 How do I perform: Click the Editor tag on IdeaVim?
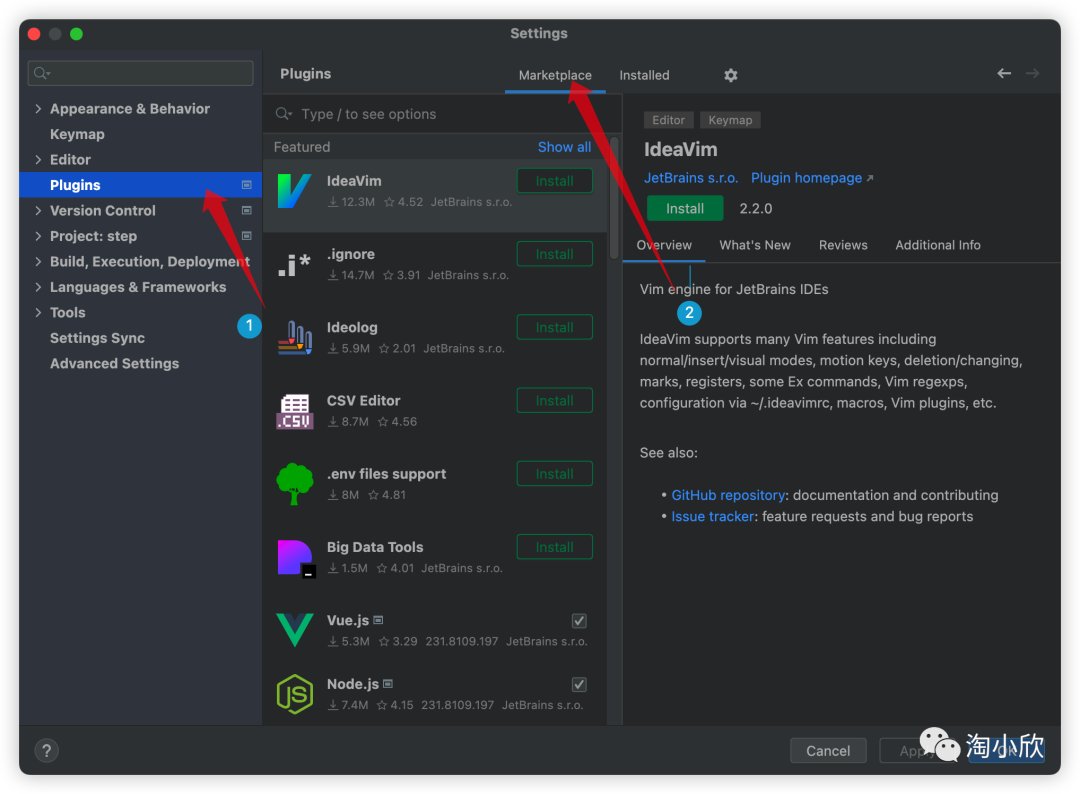(668, 120)
